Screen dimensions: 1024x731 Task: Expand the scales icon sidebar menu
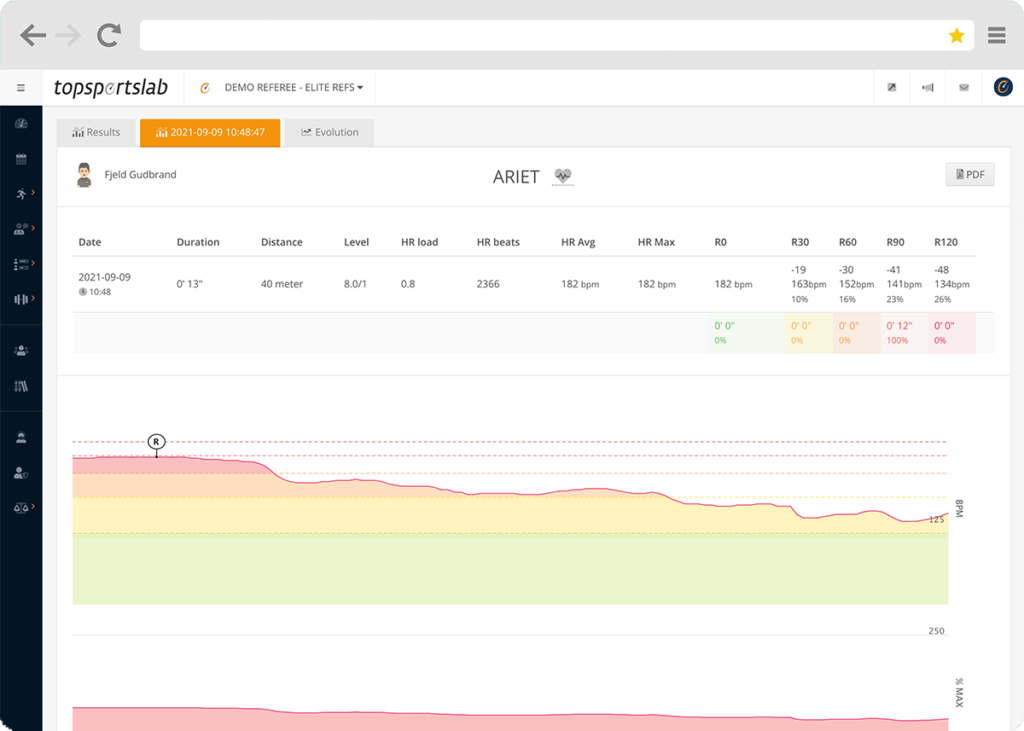click(x=21, y=509)
